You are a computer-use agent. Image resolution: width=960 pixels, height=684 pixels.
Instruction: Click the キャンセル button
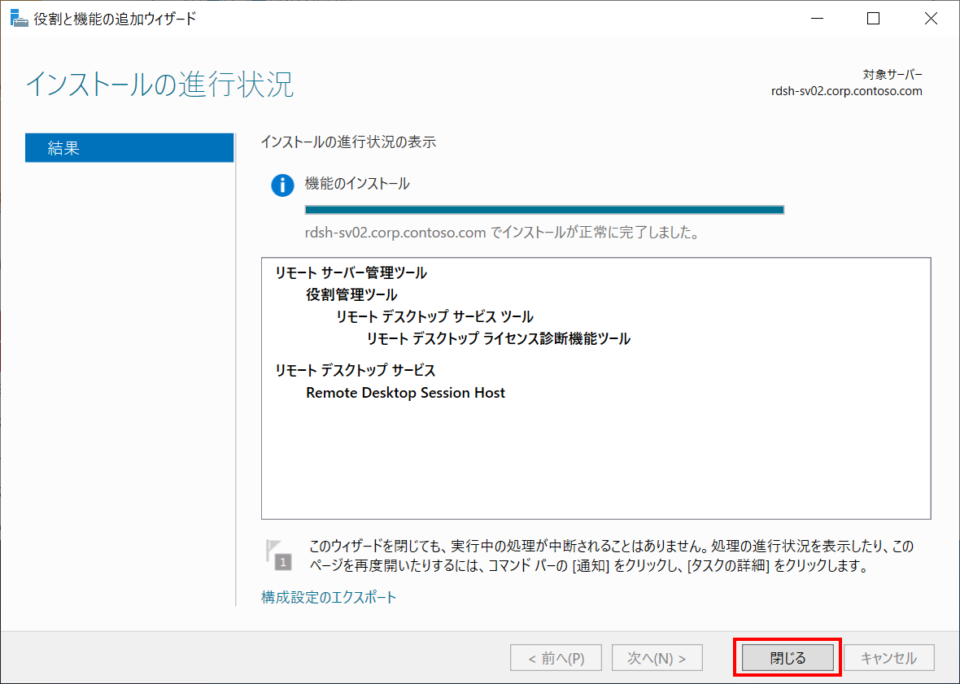tap(889, 658)
